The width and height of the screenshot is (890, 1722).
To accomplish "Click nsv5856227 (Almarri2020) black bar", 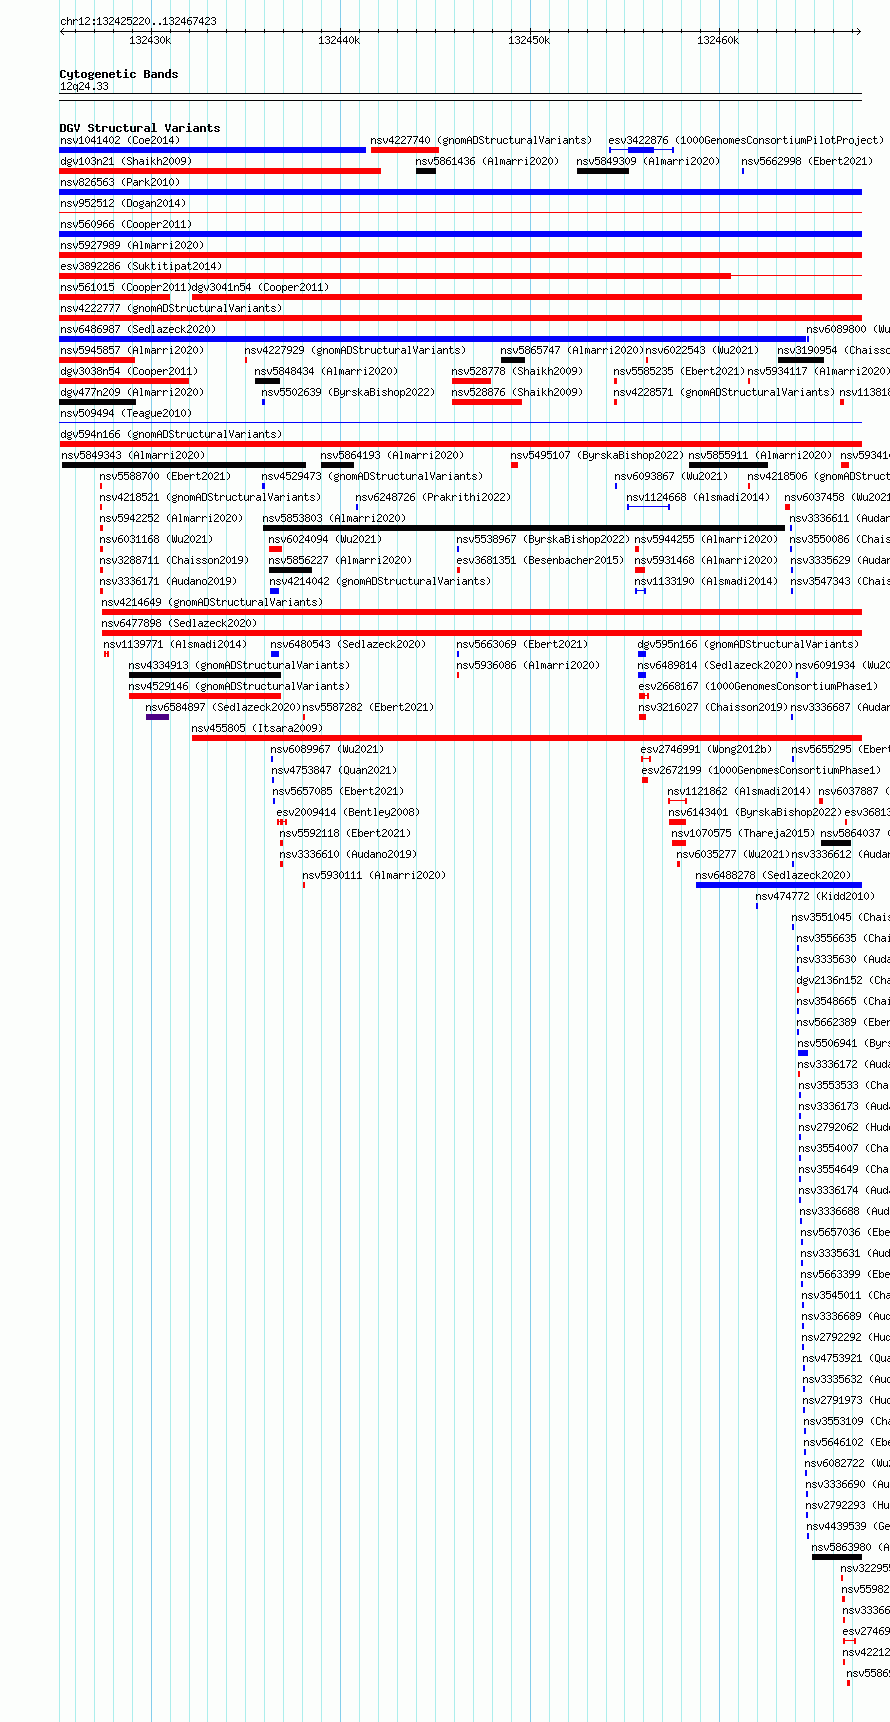I will point(290,570).
